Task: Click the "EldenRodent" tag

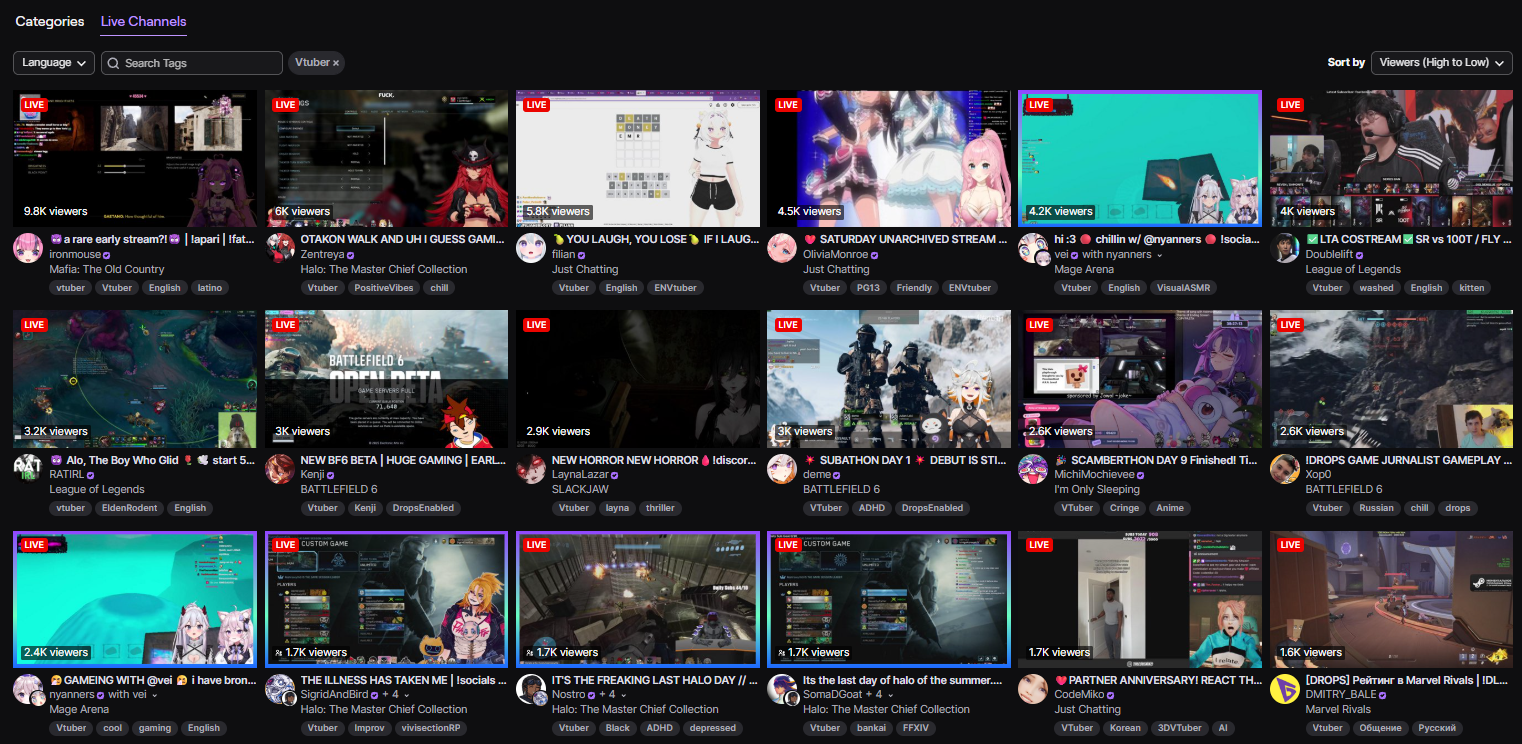Action: pyautogui.click(x=129, y=508)
